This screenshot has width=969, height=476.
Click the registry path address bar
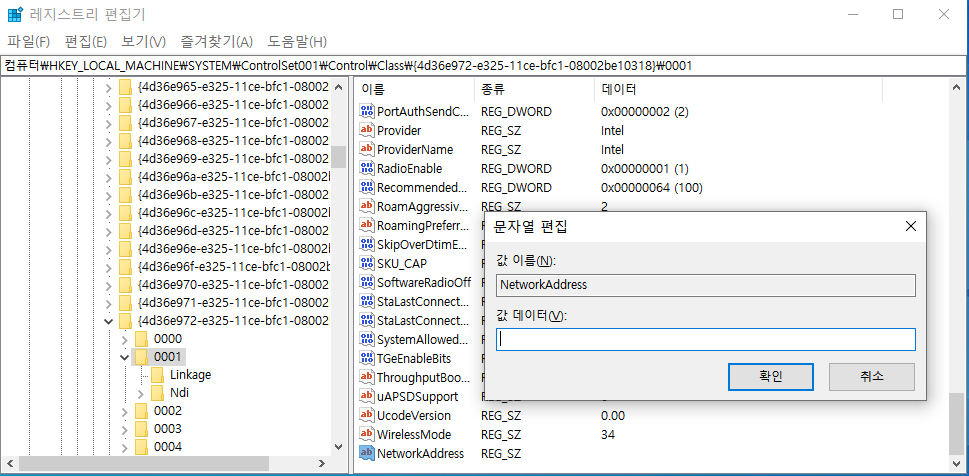[484, 66]
